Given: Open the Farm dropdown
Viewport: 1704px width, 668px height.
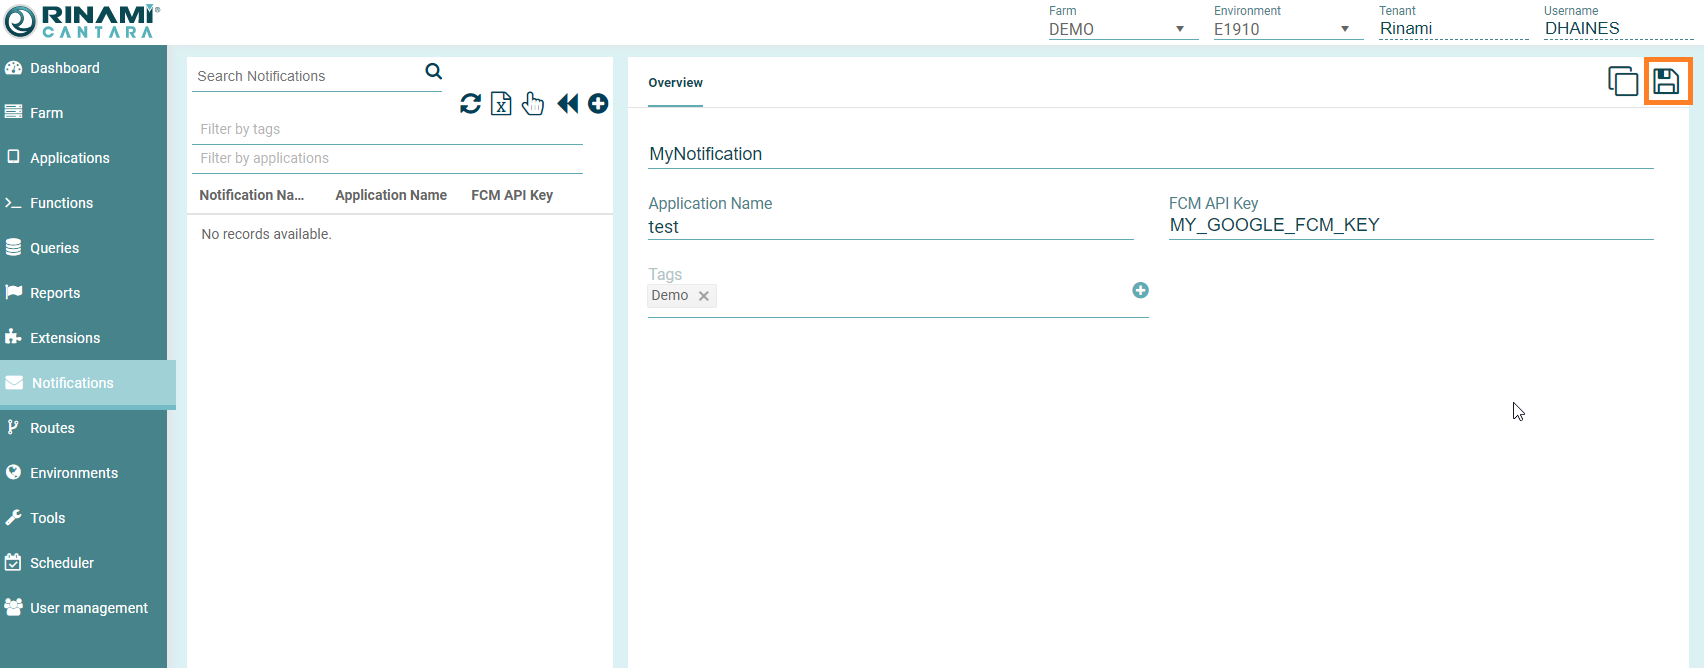Looking at the screenshot, I should coord(1118,29).
